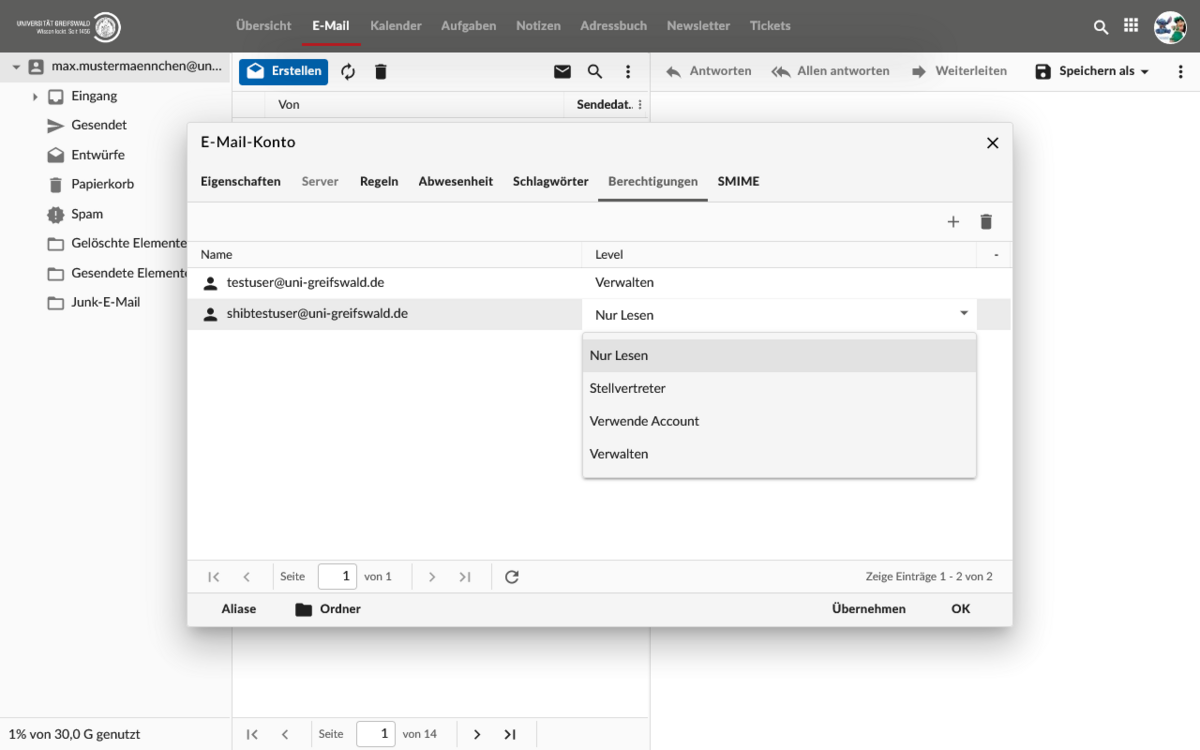Expand the Eingang folder tree
The width and height of the screenshot is (1200, 750).
[35, 97]
